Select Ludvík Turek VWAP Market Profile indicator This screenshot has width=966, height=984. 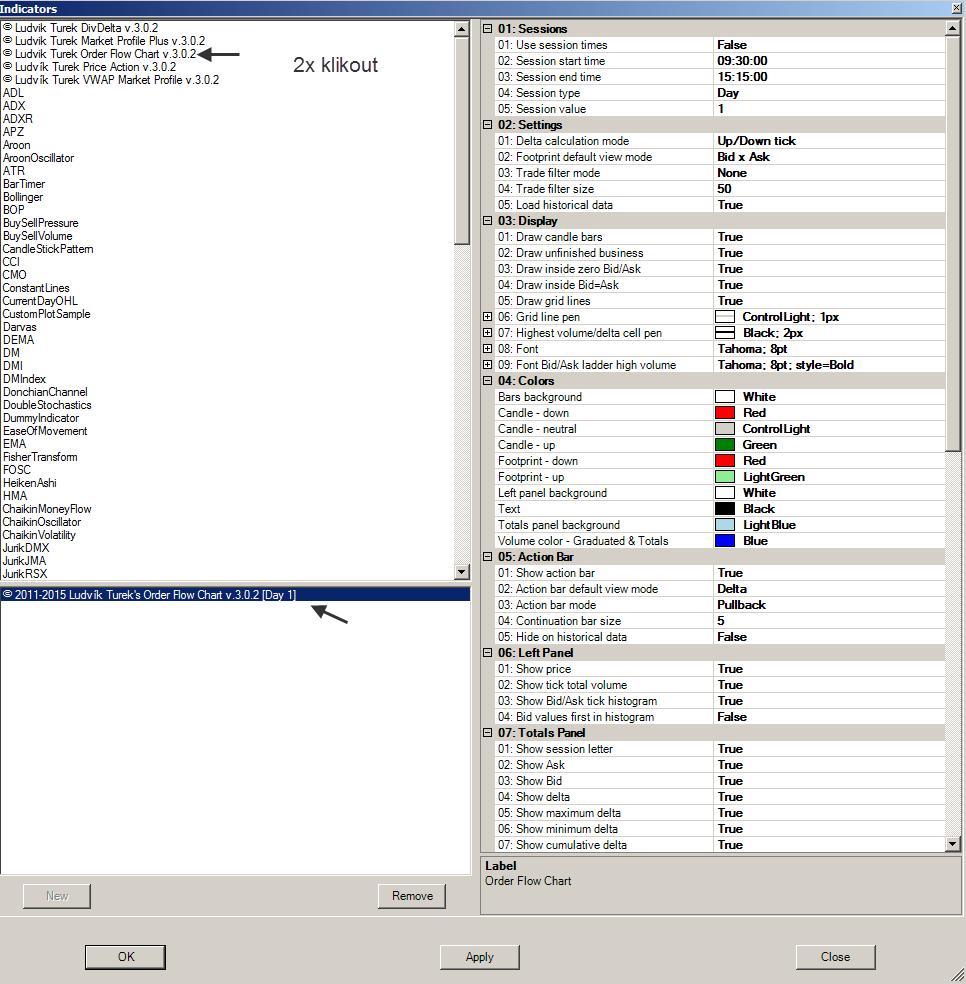111,80
